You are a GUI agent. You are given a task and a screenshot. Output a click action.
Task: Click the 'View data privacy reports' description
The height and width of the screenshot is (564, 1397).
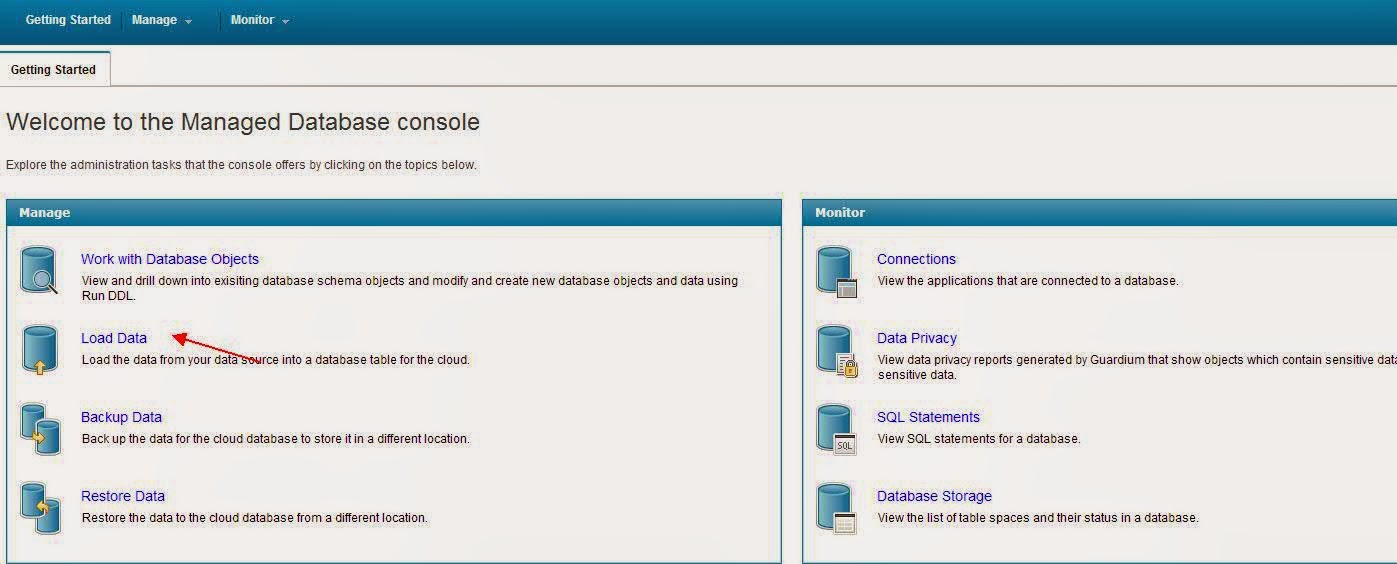[x=1137, y=367]
